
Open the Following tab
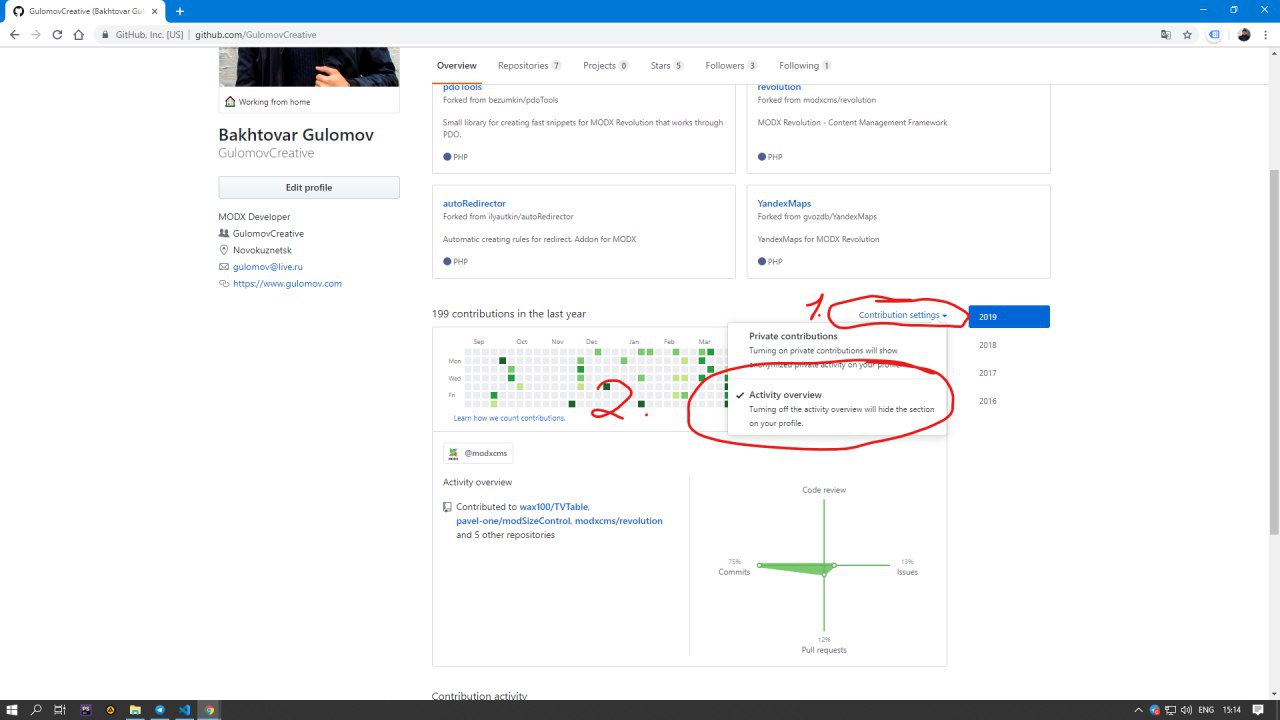click(805, 66)
